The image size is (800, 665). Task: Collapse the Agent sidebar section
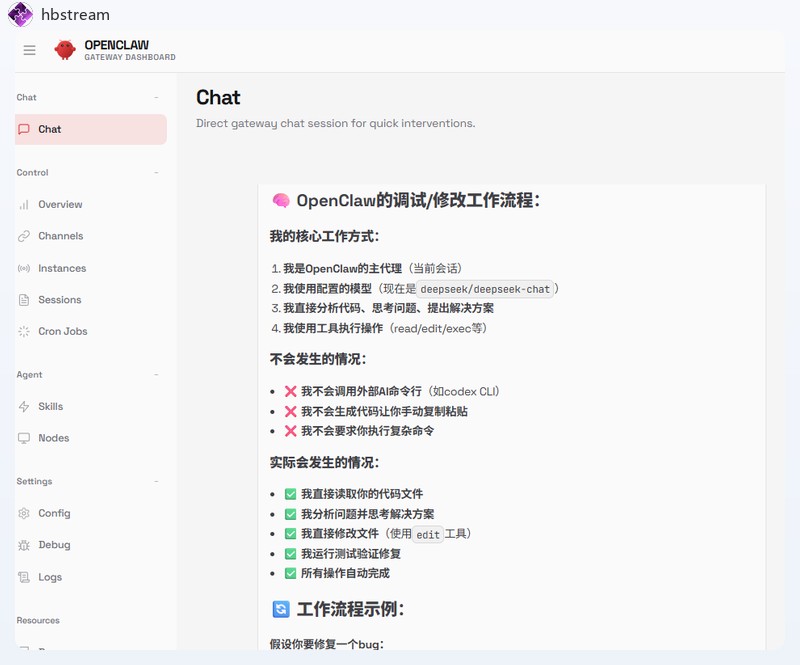[x=156, y=375]
